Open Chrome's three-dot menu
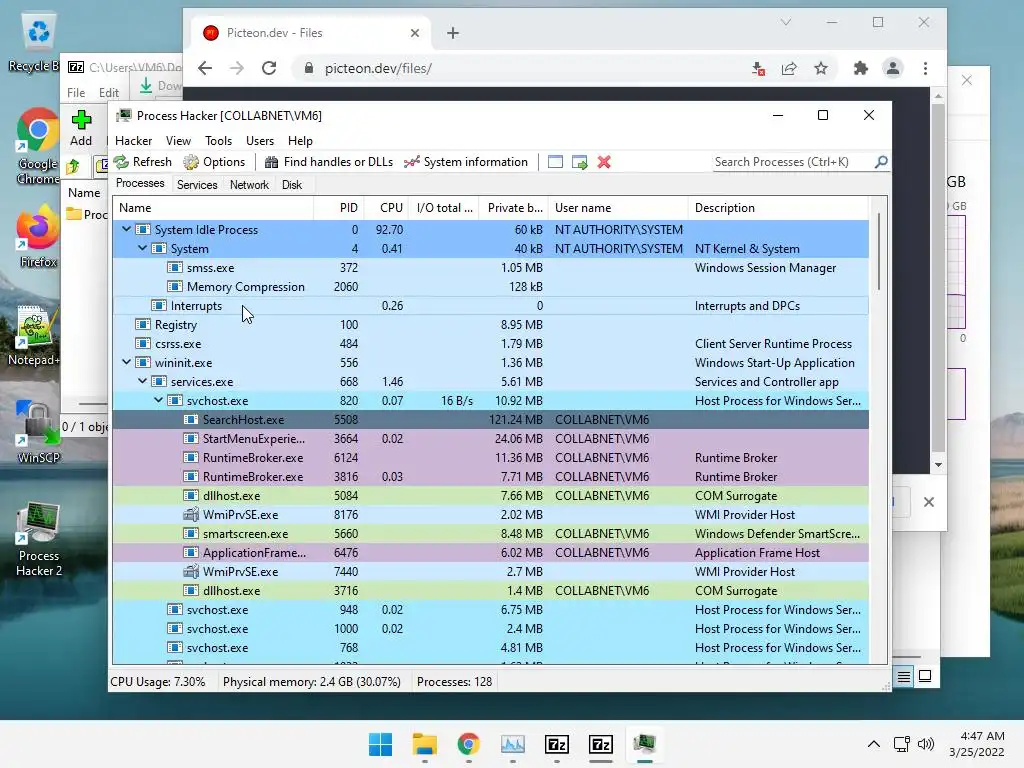The image size is (1024, 768). pos(925,68)
